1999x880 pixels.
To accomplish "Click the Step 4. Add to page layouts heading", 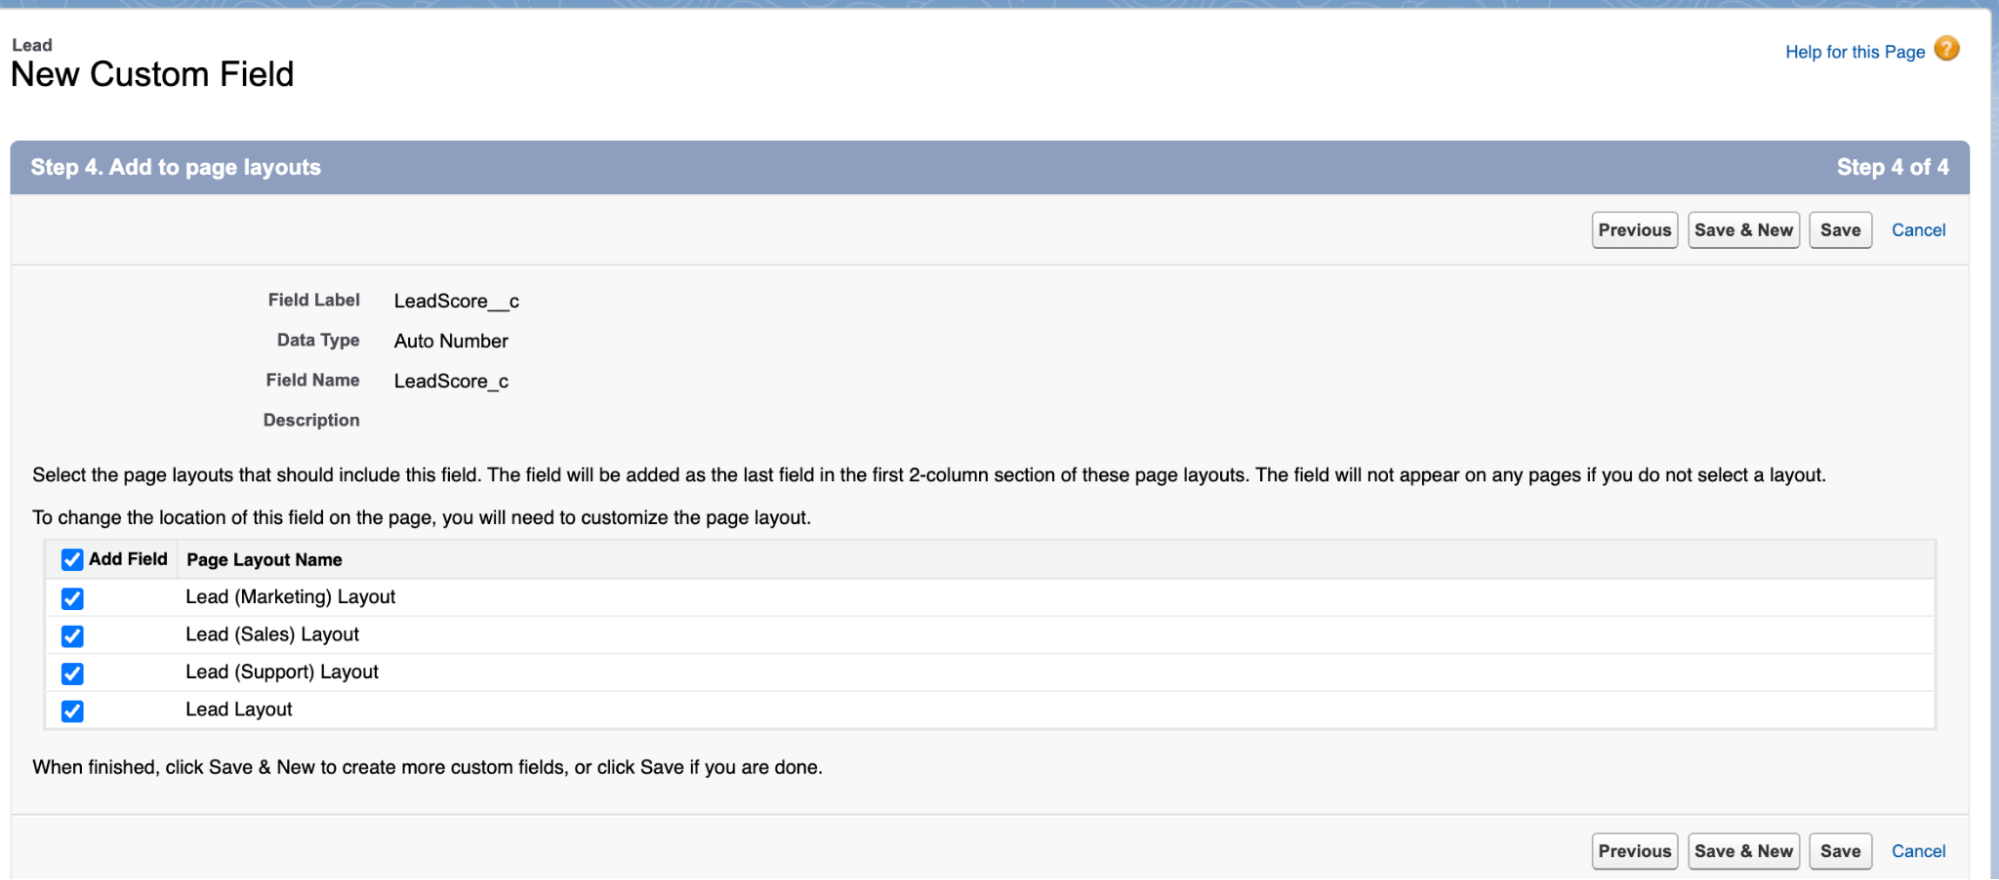I will coord(176,167).
